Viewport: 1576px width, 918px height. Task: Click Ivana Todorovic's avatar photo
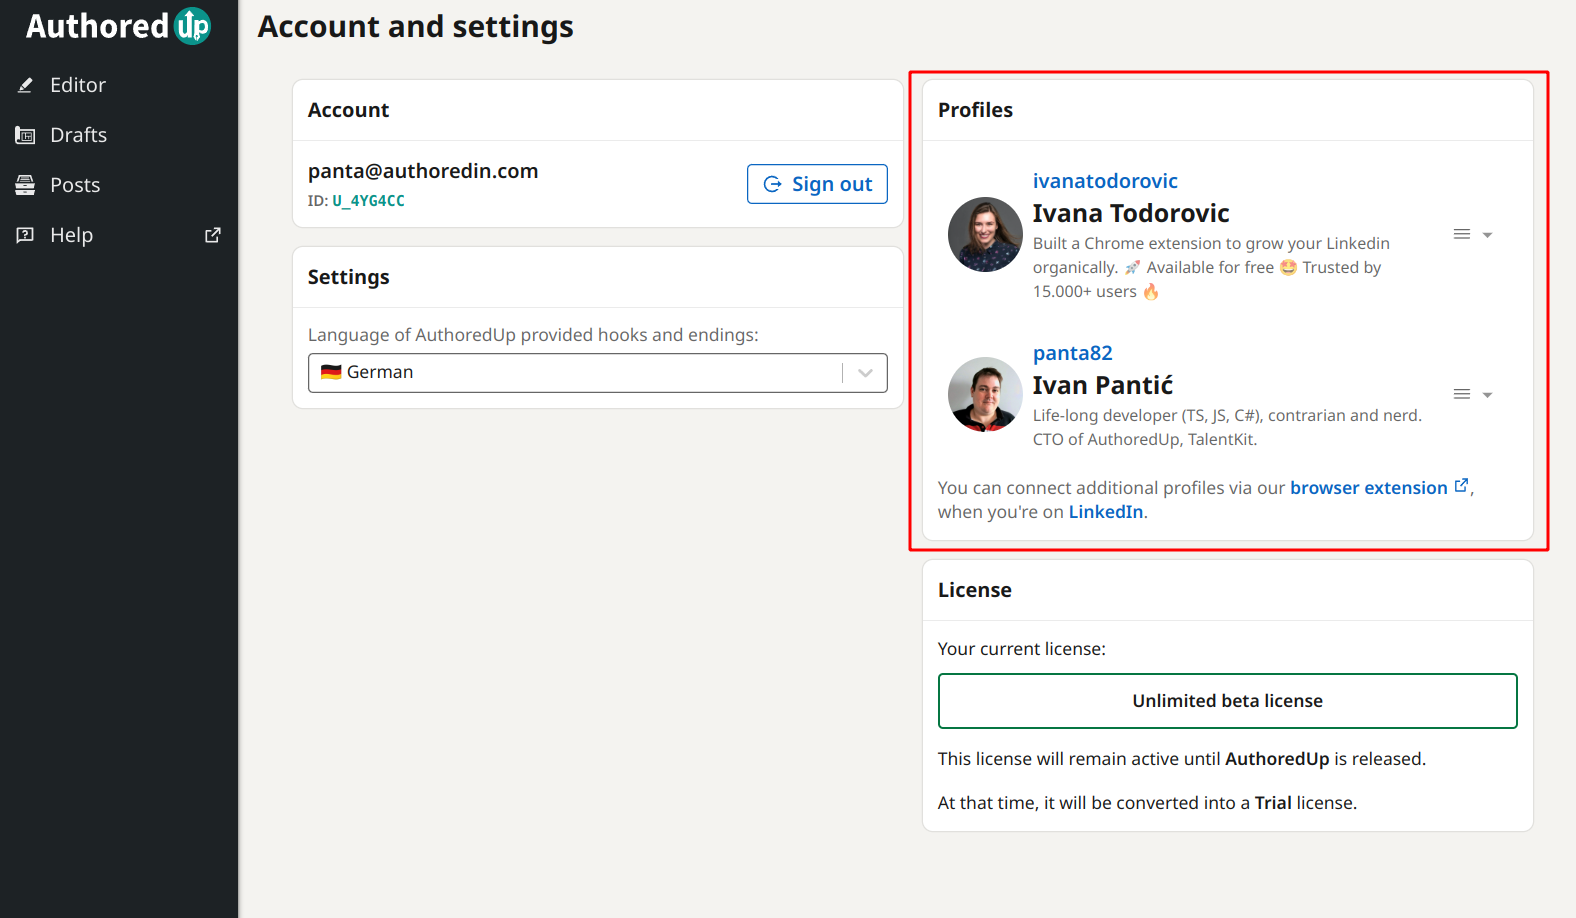coord(985,234)
